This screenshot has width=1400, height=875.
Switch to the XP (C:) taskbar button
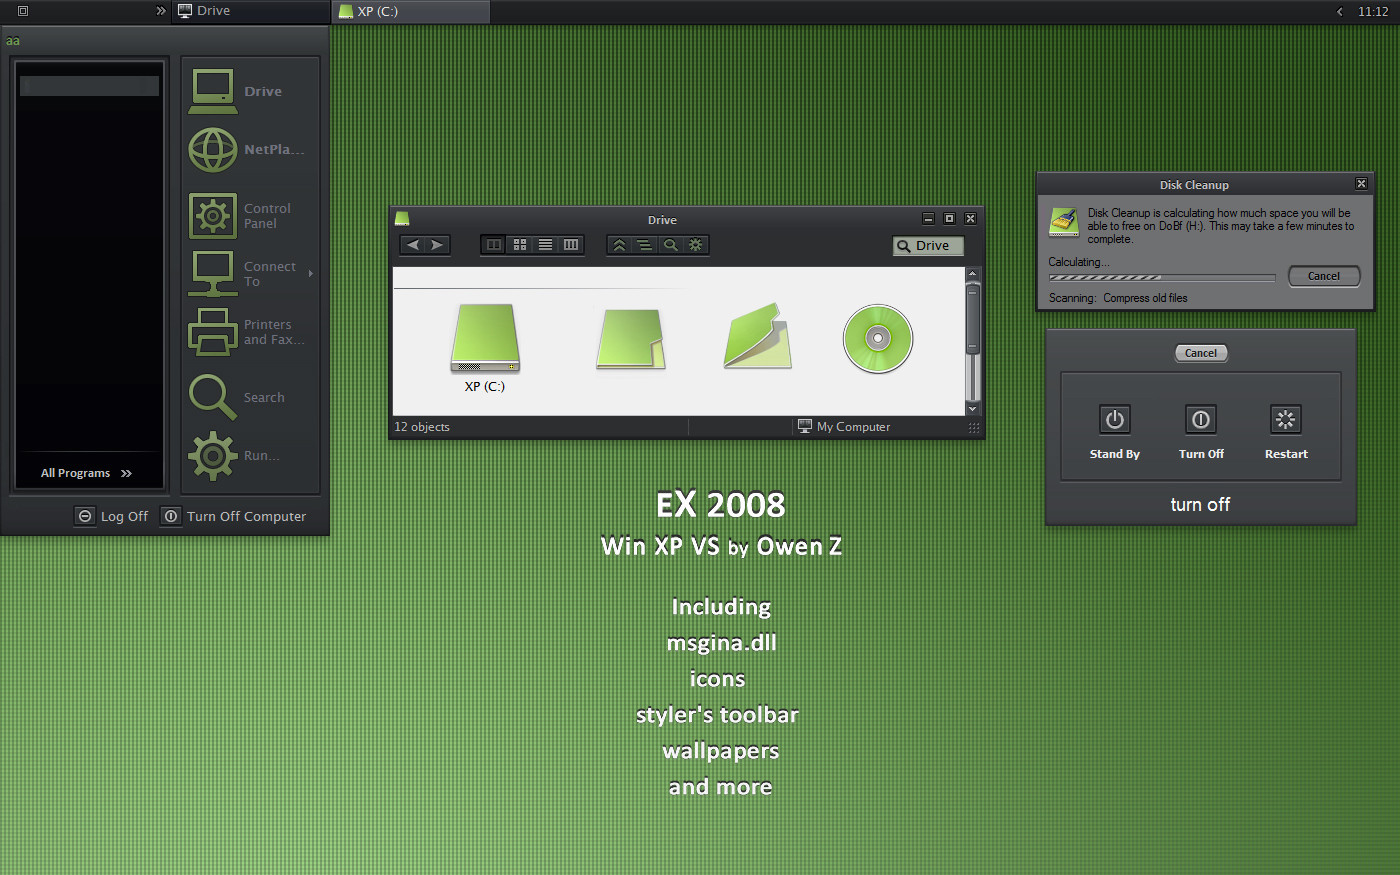tap(411, 11)
